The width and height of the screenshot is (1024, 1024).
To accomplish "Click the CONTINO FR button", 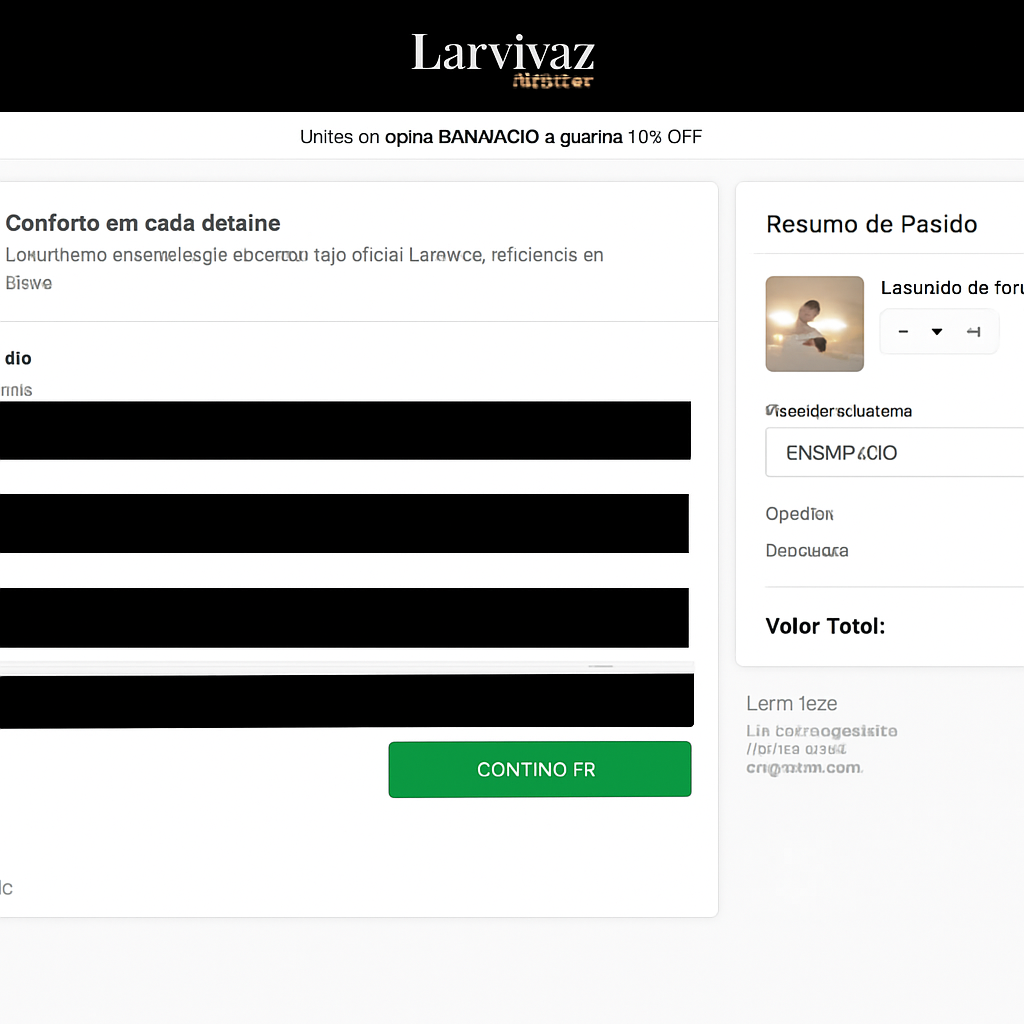I will click(x=539, y=769).
